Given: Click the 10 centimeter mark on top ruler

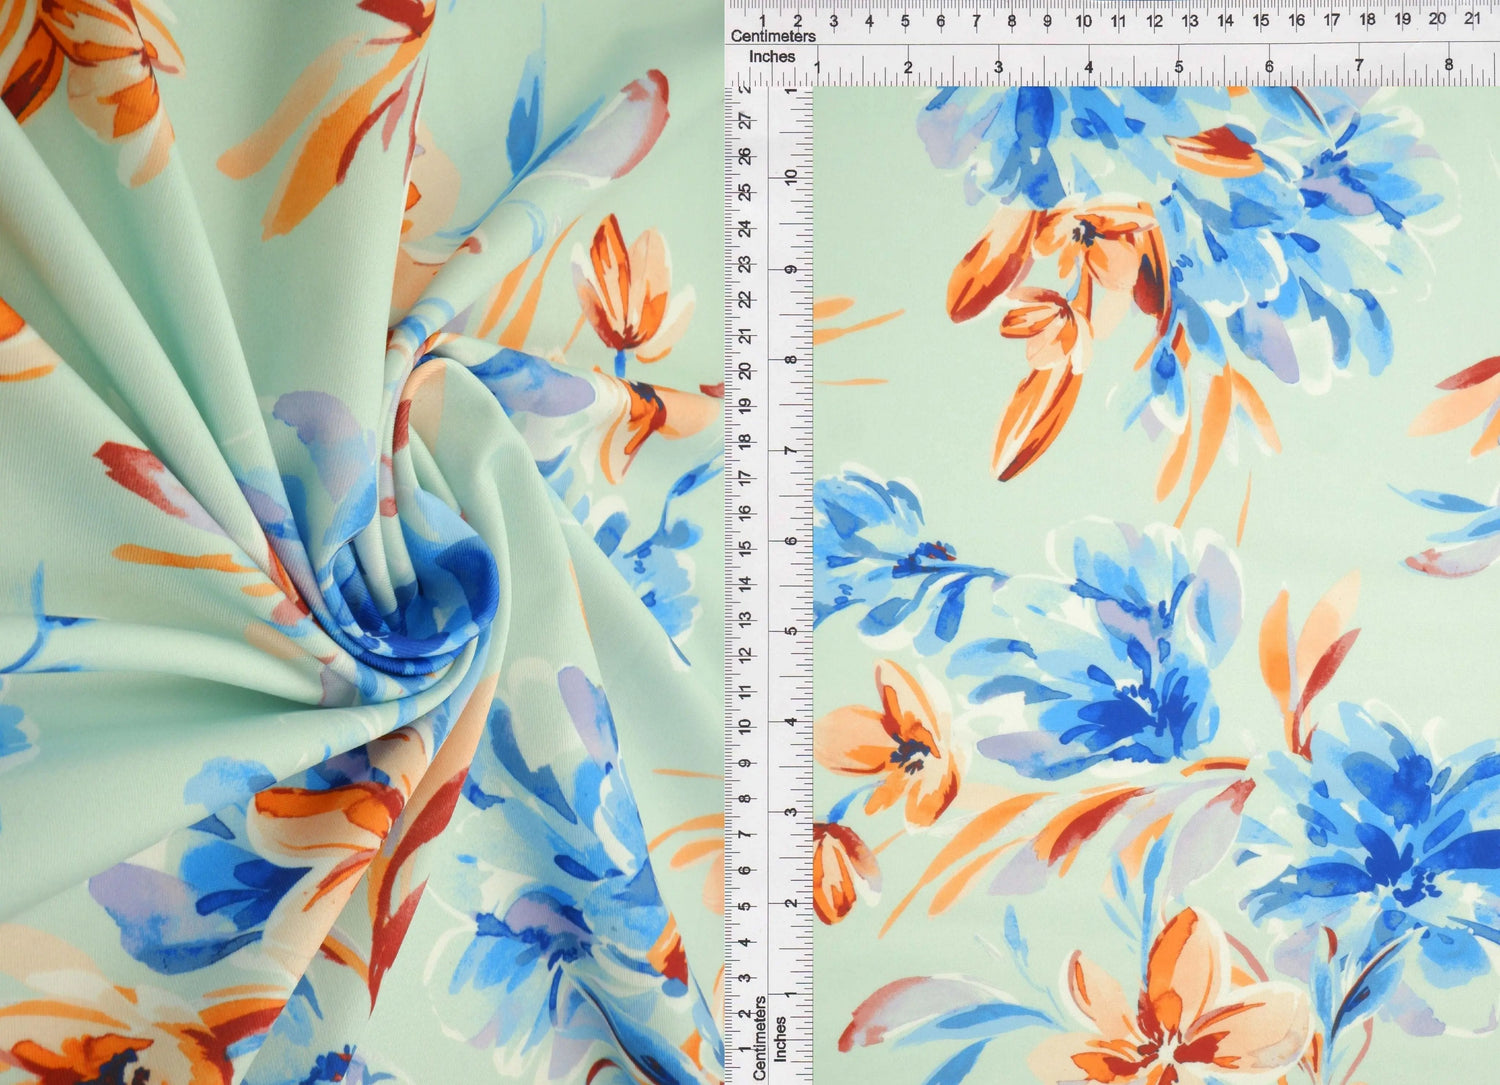Looking at the screenshot, I should [x=1083, y=20].
